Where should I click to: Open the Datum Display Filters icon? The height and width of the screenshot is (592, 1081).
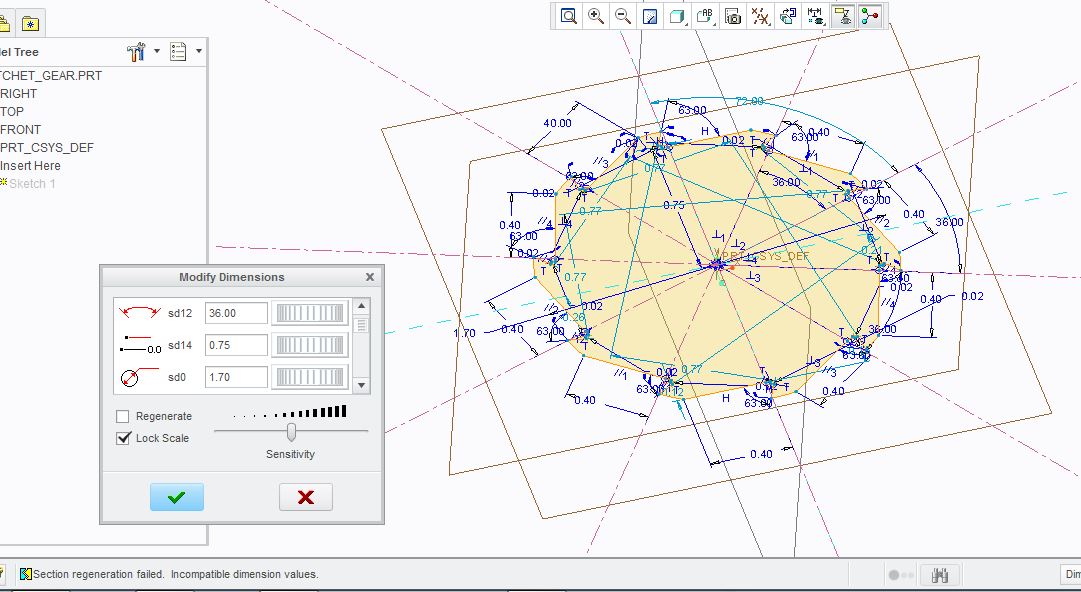pyautogui.click(x=760, y=17)
